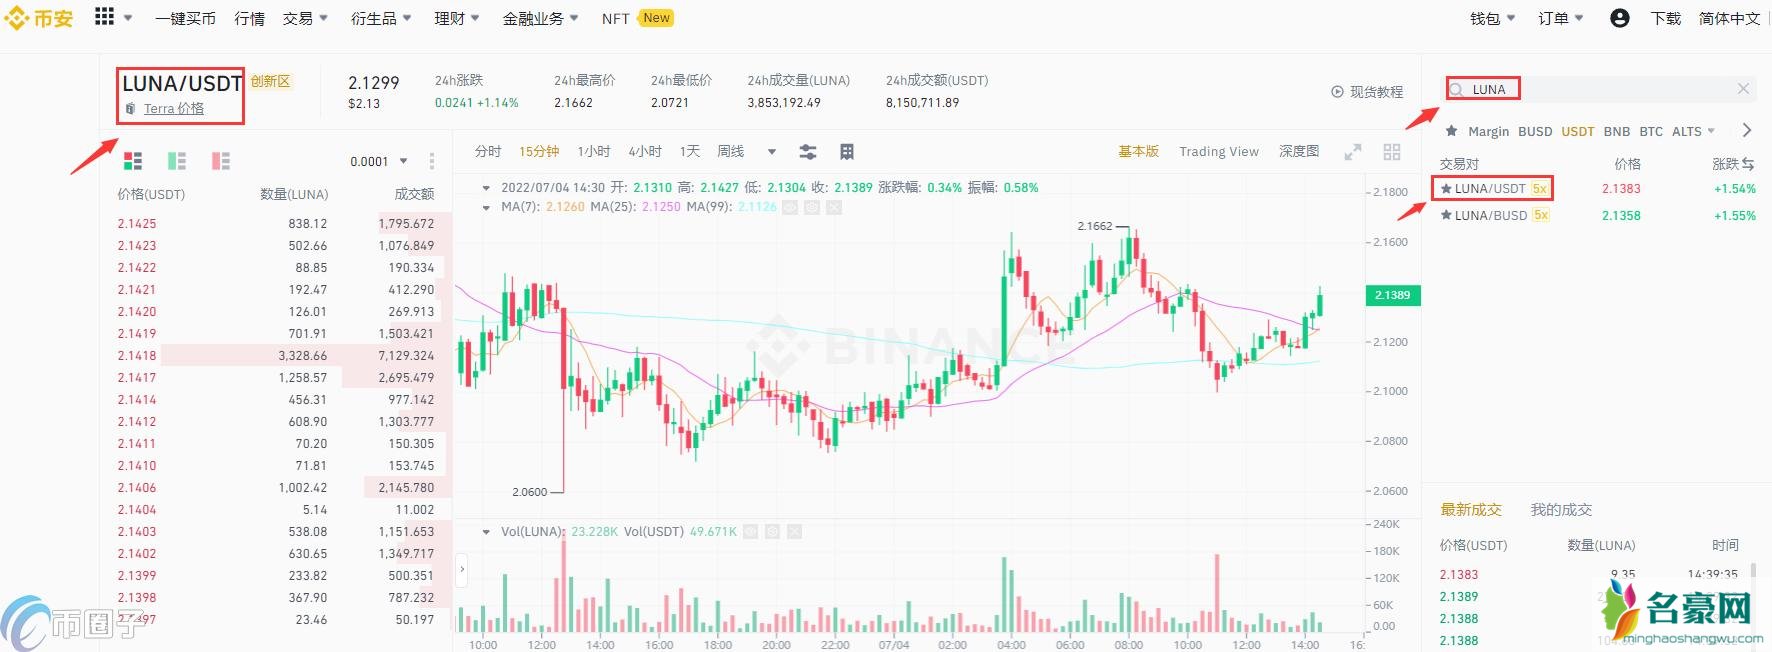Viewport: 1772px width, 652px height.
Task: Open the NFT New menu item
Action: [x=637, y=18]
